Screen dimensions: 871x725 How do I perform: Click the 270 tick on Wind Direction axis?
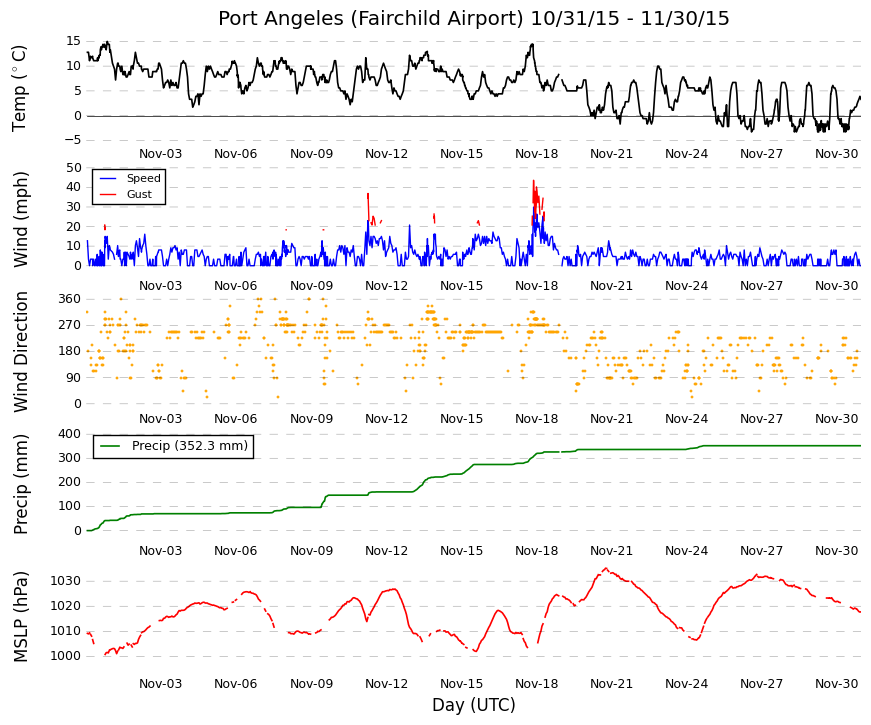click(69, 325)
